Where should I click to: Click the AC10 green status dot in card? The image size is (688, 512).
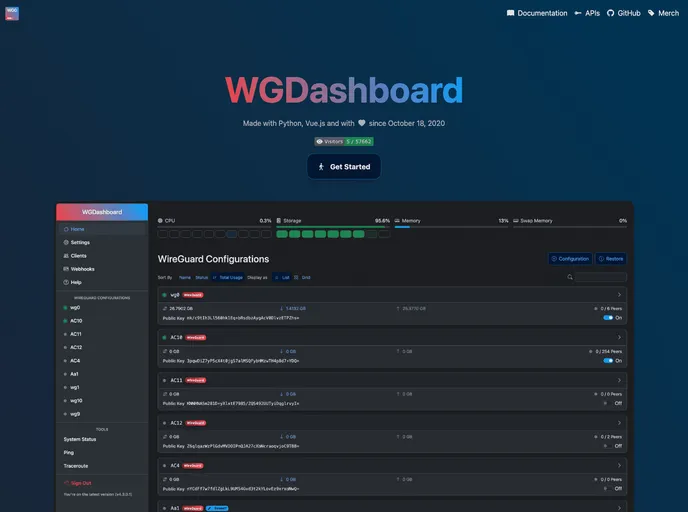click(x=165, y=337)
